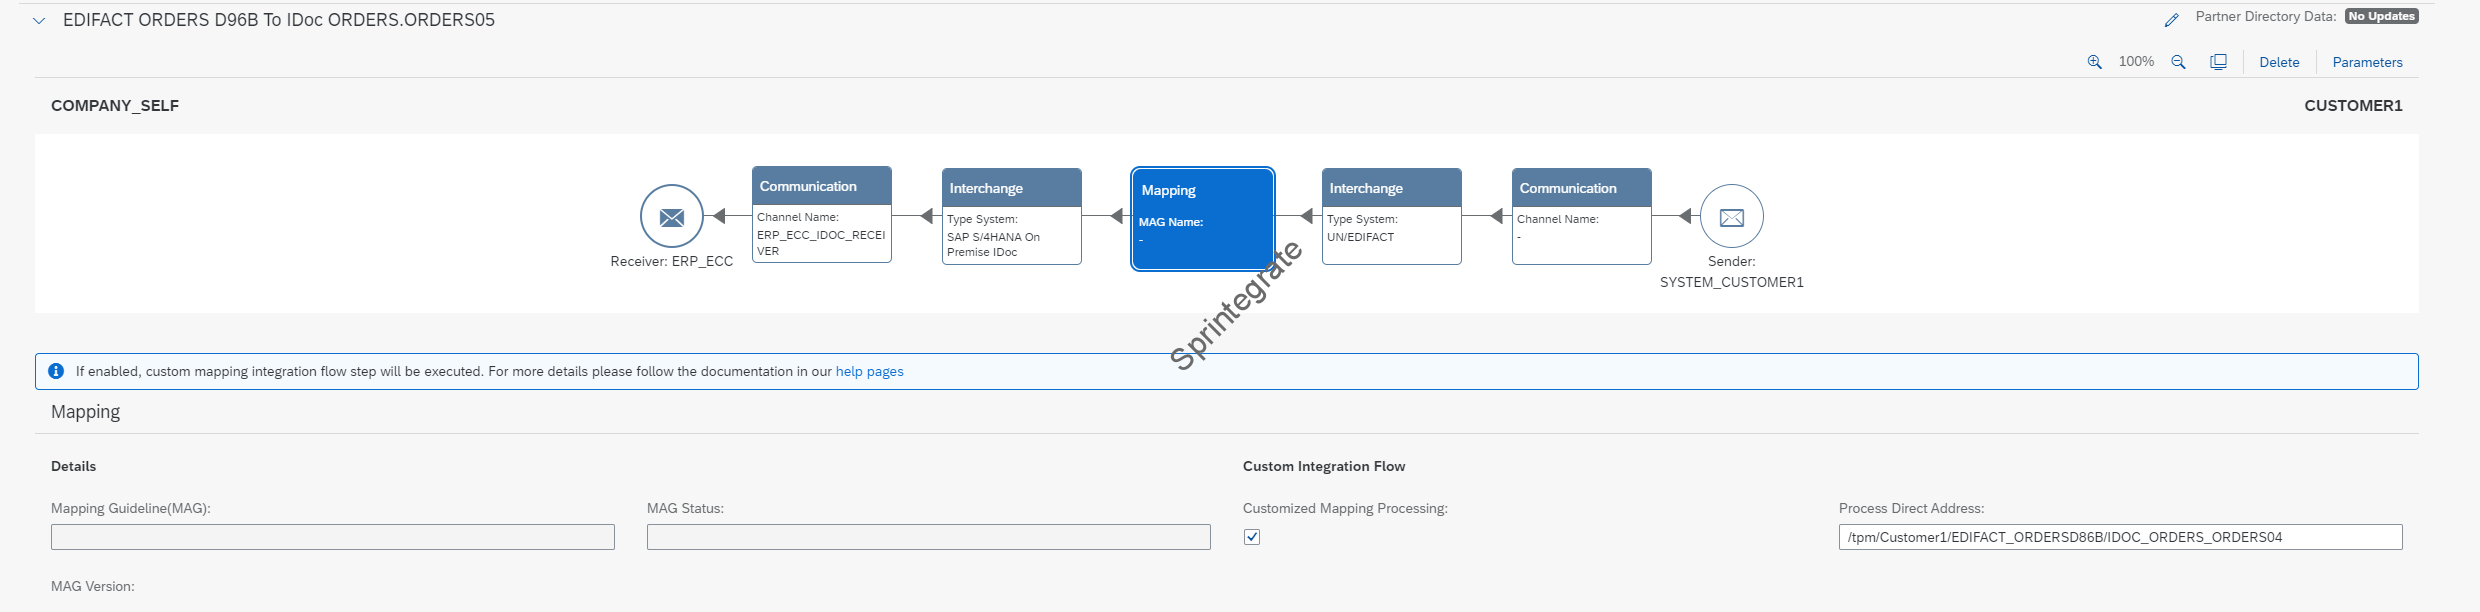The width and height of the screenshot is (2480, 612).
Task: Click the pencil edit icon for Partner Directory Data
Action: pos(2171,20)
